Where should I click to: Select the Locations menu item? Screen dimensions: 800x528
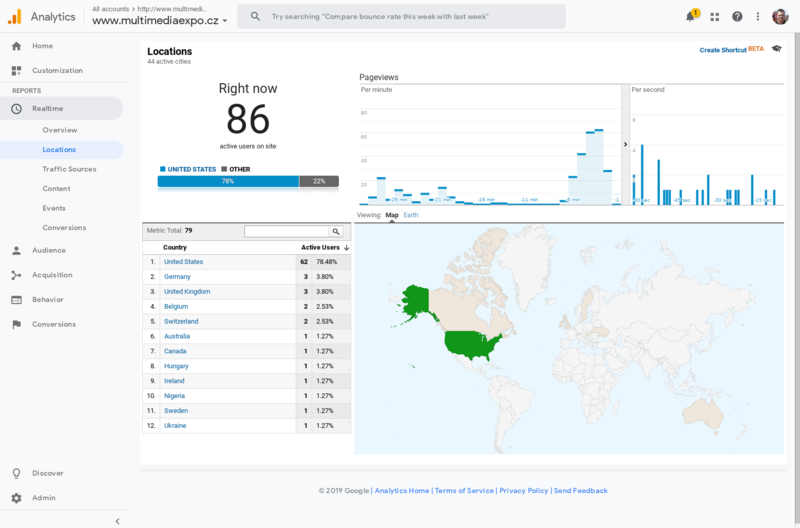[x=59, y=150]
